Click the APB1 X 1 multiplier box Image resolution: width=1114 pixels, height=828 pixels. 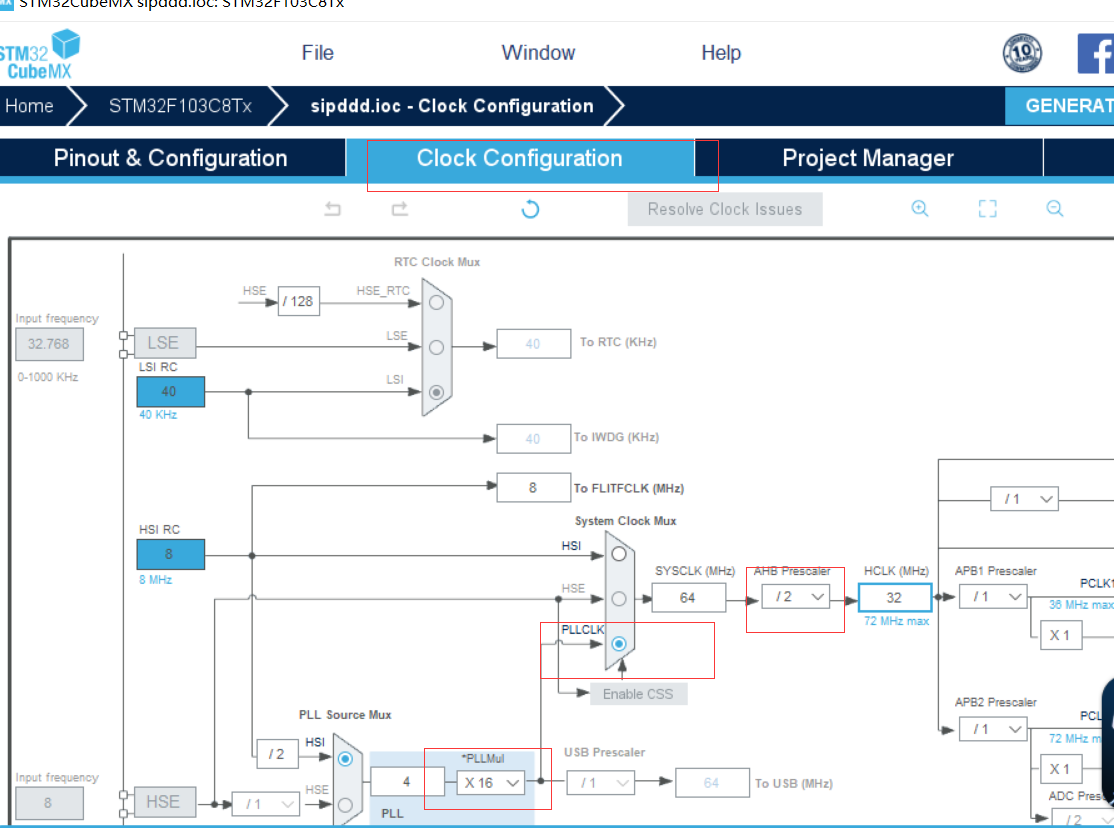coord(1061,635)
